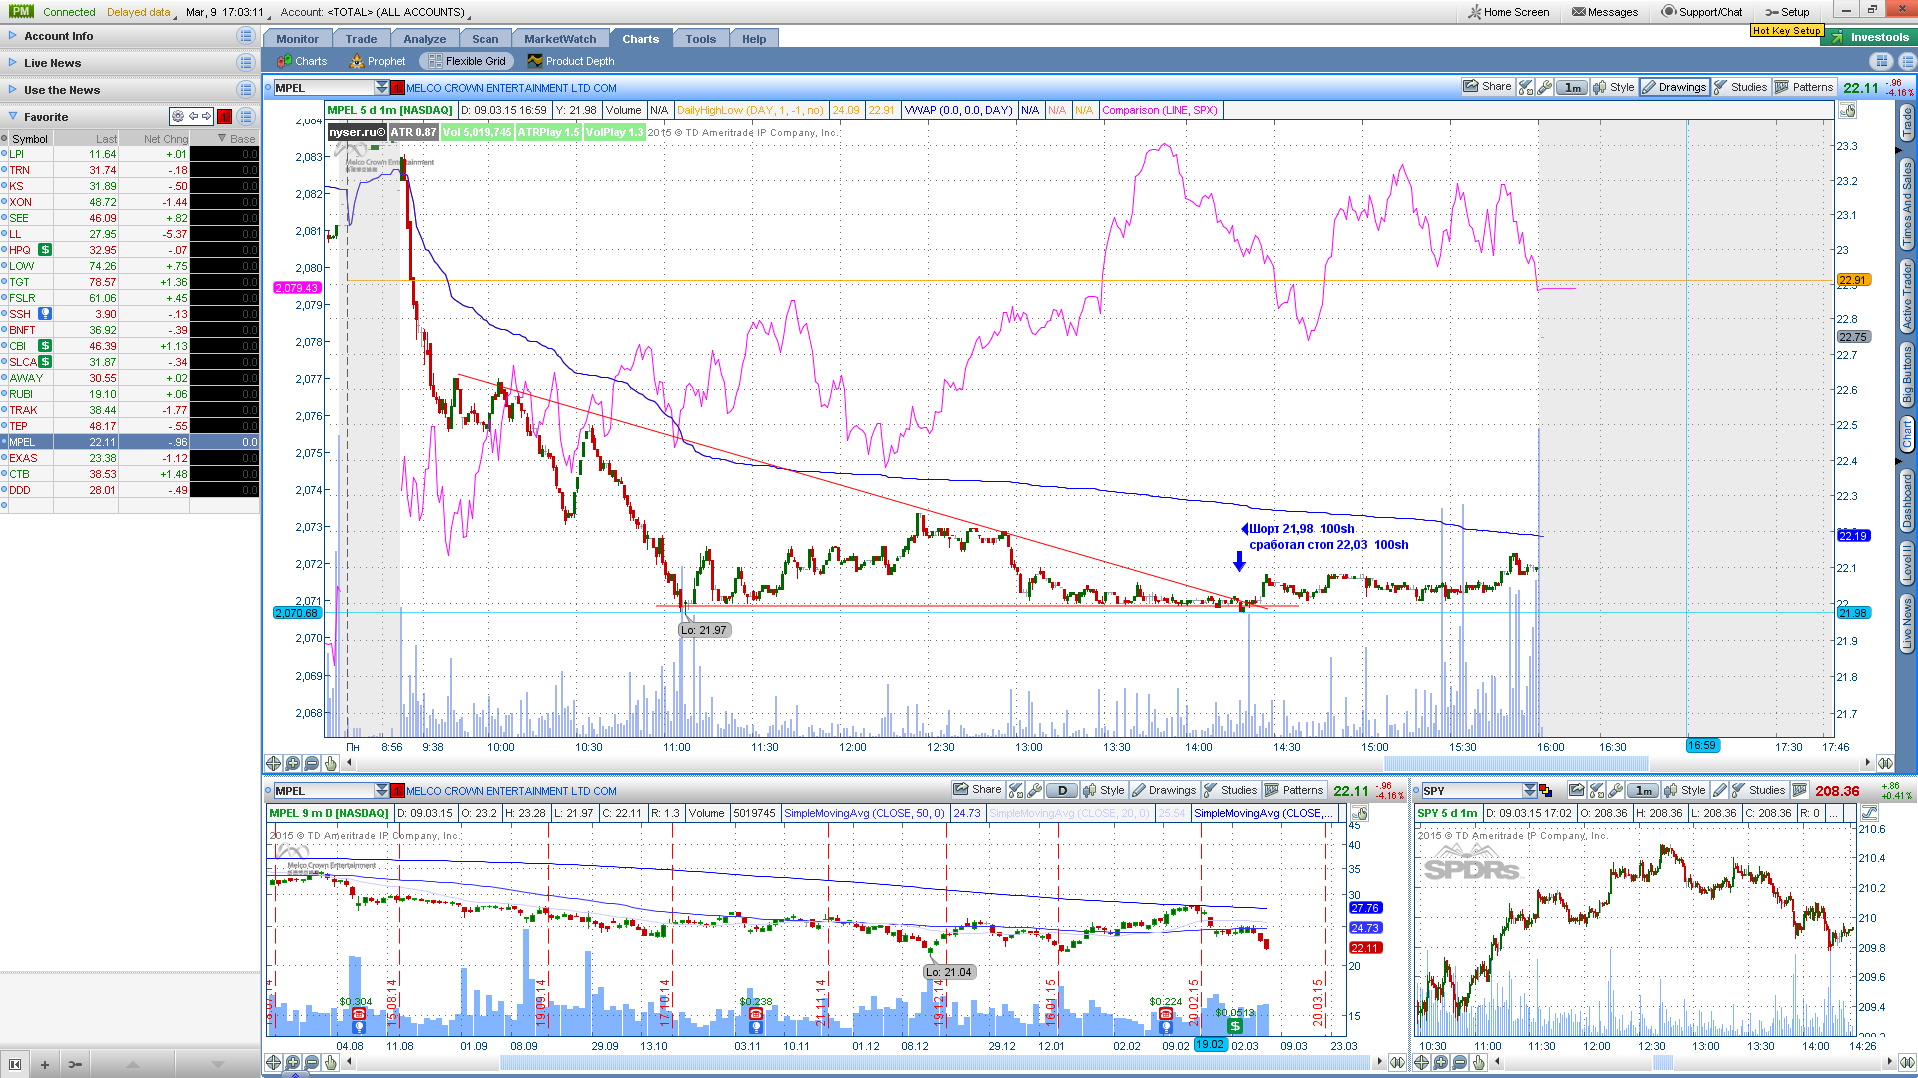The image size is (1918, 1078).
Task: Switch to the Trade tab
Action: [361, 39]
